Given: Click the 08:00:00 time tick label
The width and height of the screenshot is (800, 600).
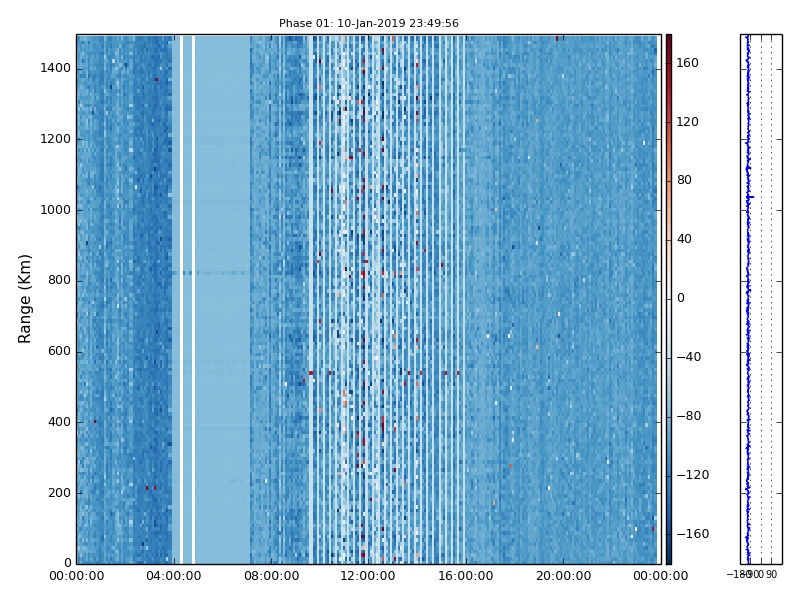Looking at the screenshot, I should tap(271, 577).
